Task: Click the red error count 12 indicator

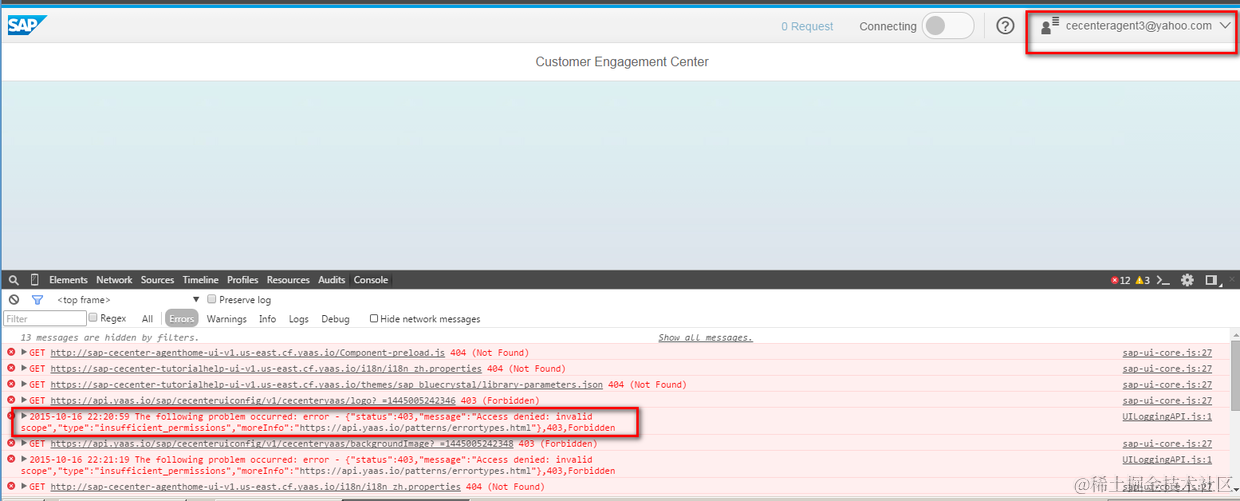Action: pyautogui.click(x=1121, y=280)
